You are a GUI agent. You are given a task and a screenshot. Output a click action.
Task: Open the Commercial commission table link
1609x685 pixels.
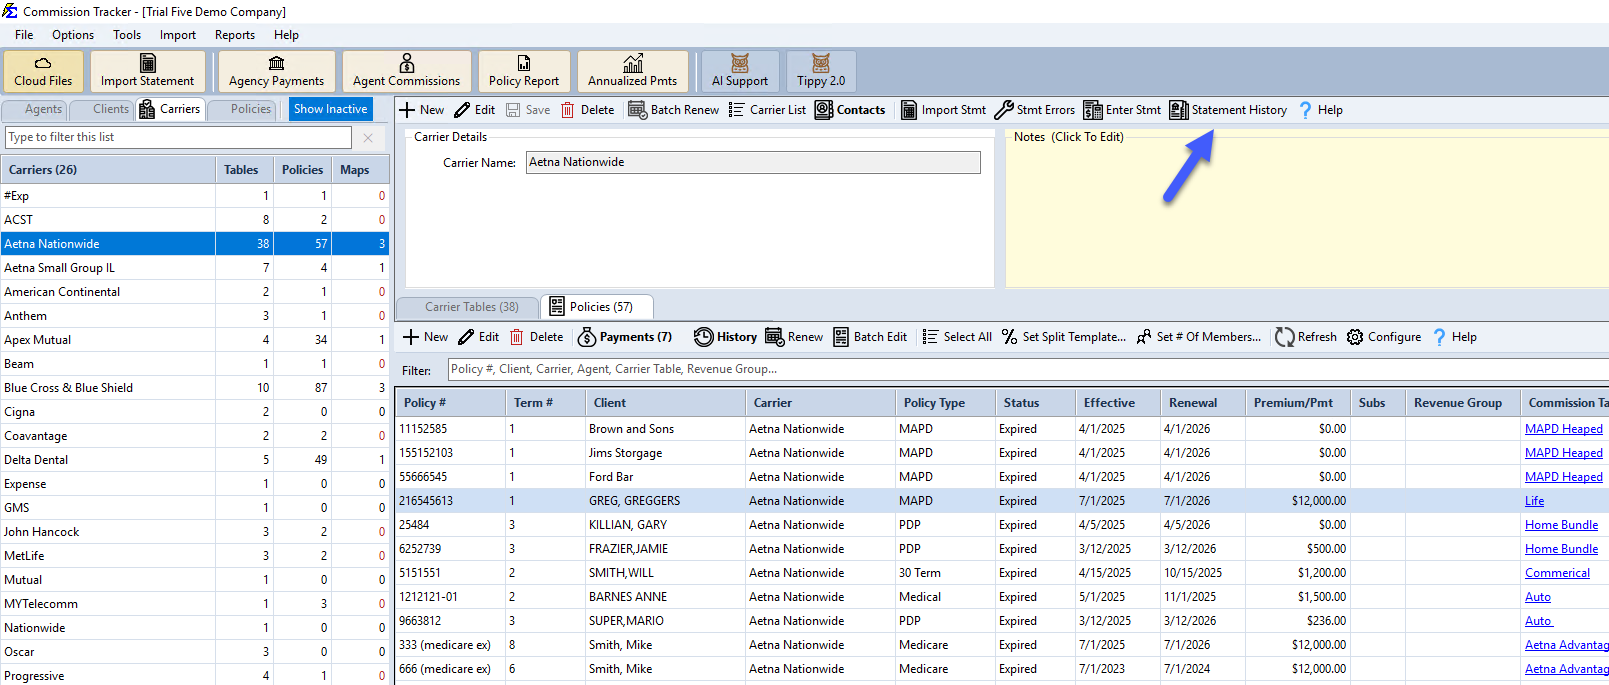(1557, 573)
